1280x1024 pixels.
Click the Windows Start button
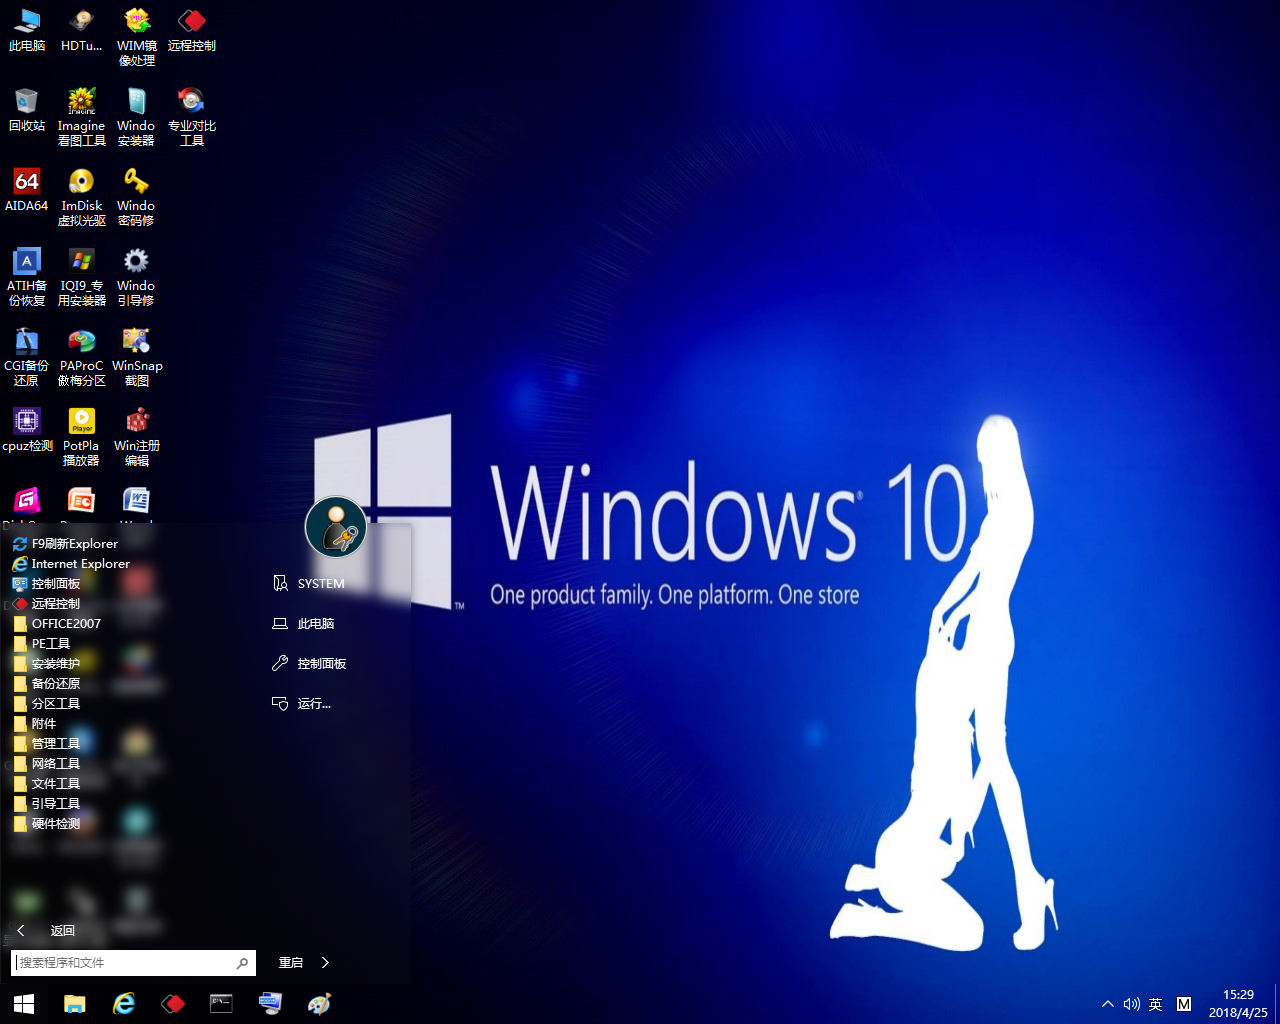24,1004
